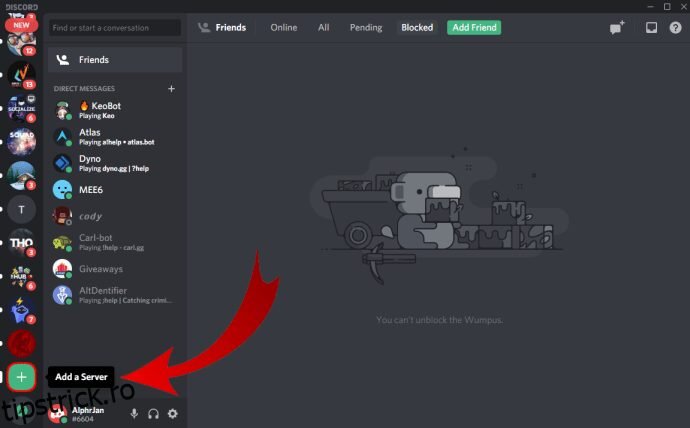Open MEE6 direct message
This screenshot has height=428, width=690.
pyautogui.click(x=115, y=190)
